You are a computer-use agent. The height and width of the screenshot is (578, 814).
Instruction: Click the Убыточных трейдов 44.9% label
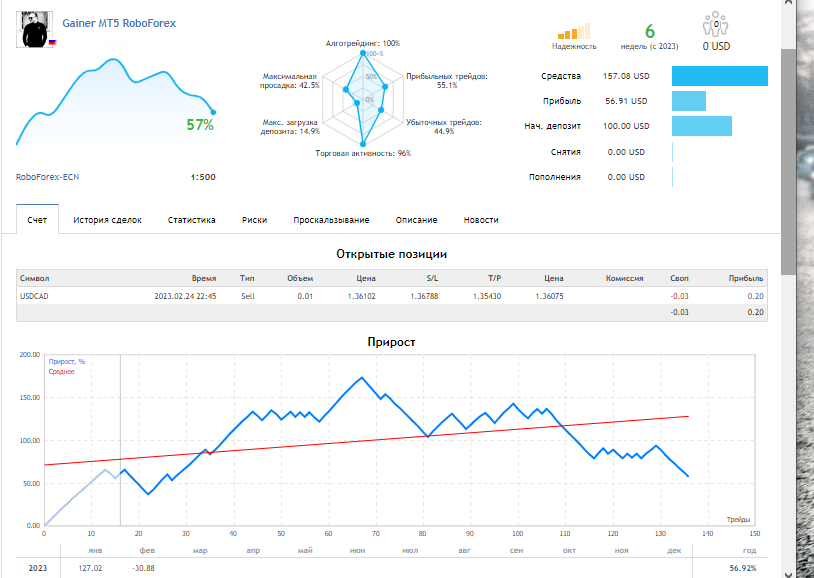pyautogui.click(x=444, y=127)
